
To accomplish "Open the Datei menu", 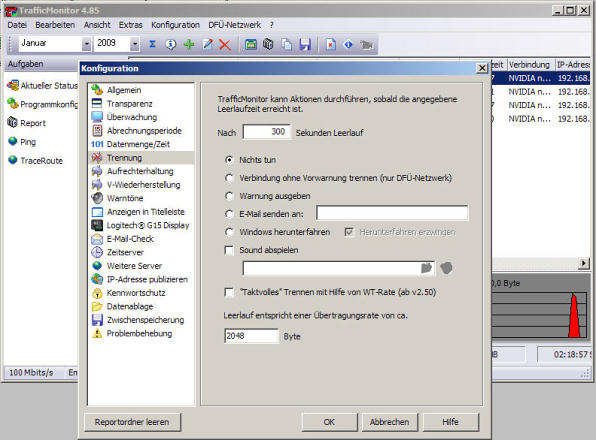I will click(17, 25).
